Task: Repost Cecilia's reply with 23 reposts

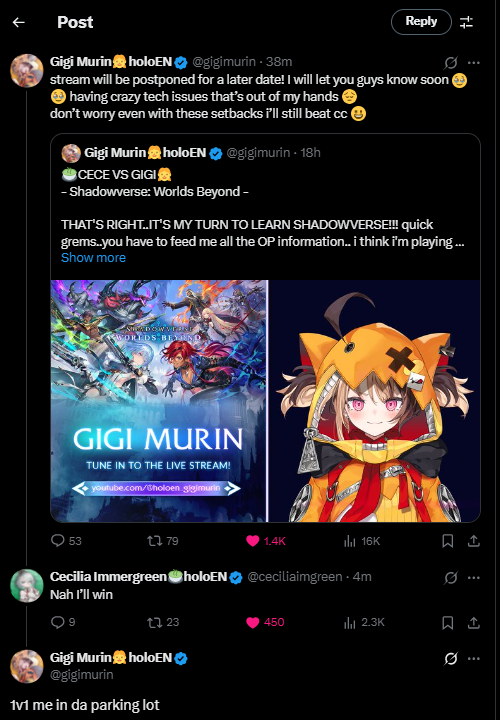Action: [x=163, y=622]
